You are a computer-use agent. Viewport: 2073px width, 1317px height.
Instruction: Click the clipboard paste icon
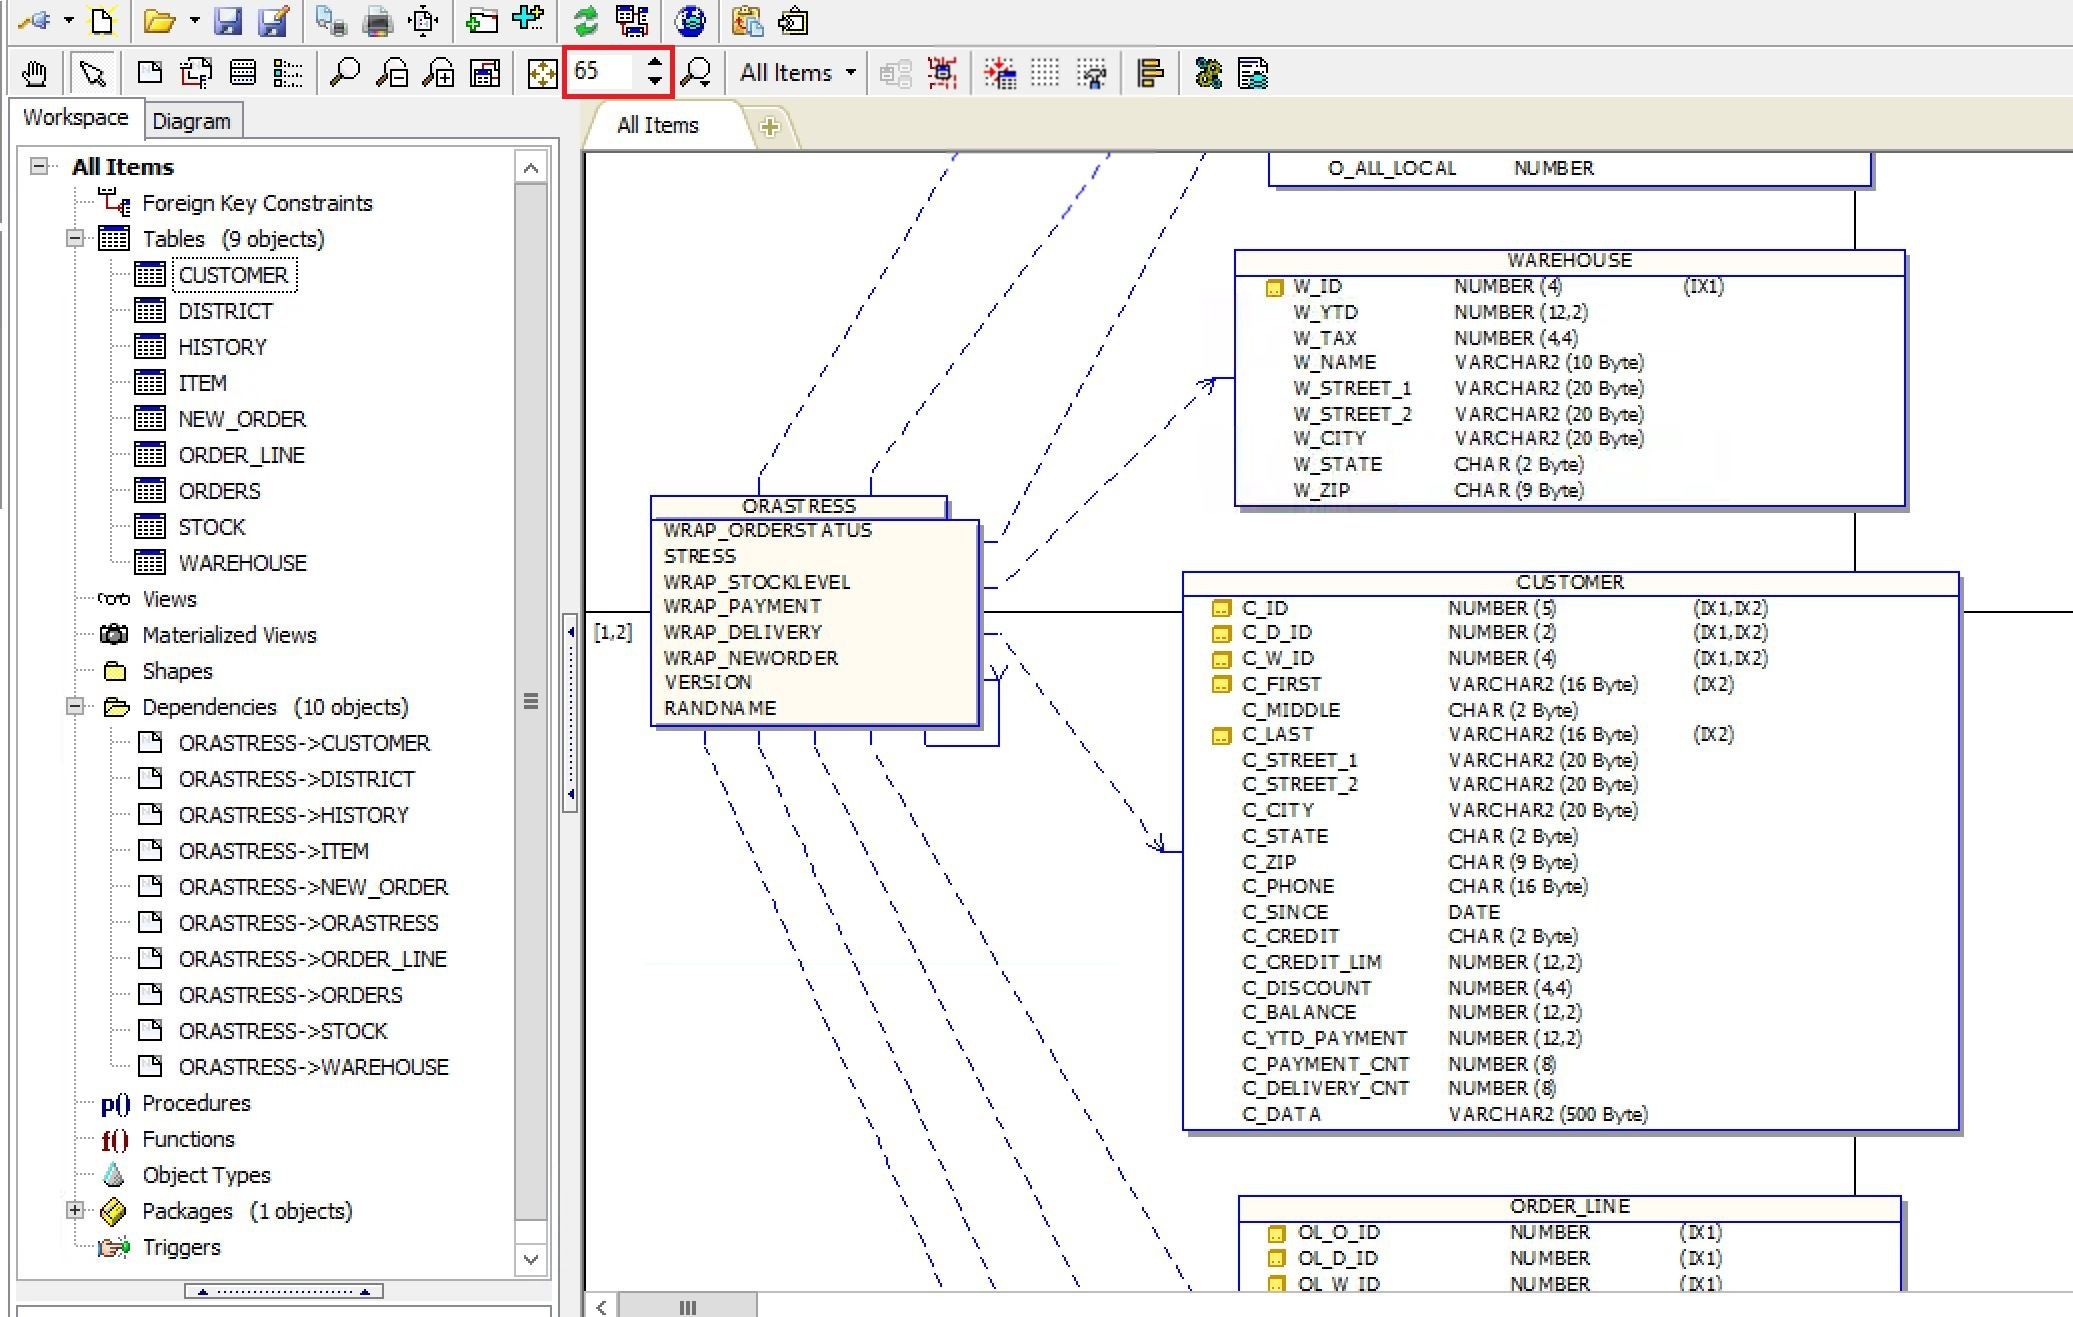[x=747, y=20]
